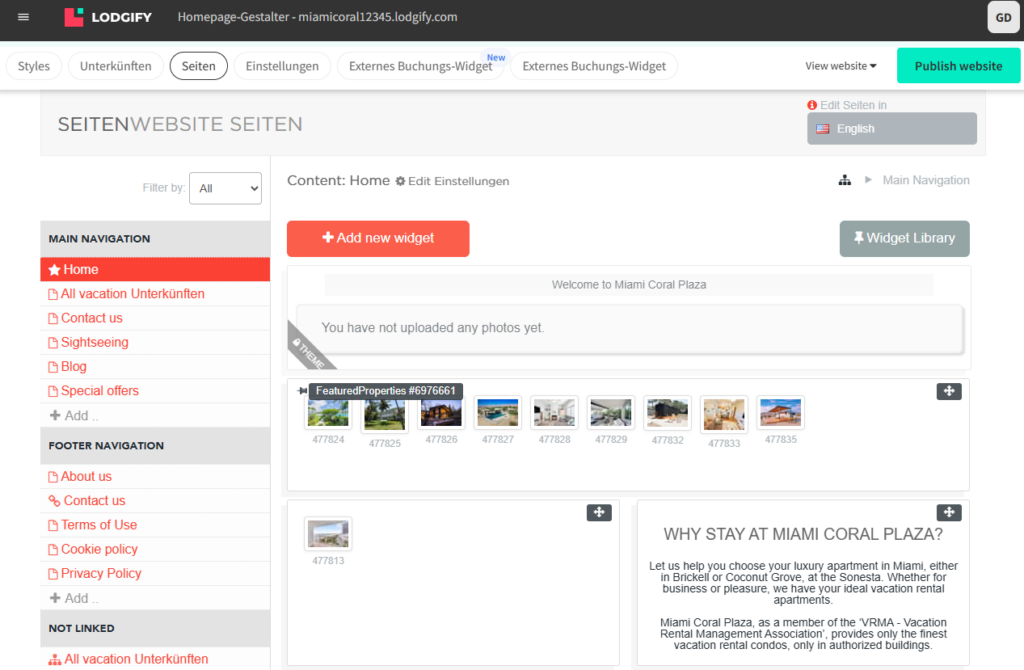Image resolution: width=1024 pixels, height=670 pixels.
Task: Click the link icon beside footer Contact us
Action: tap(54, 501)
